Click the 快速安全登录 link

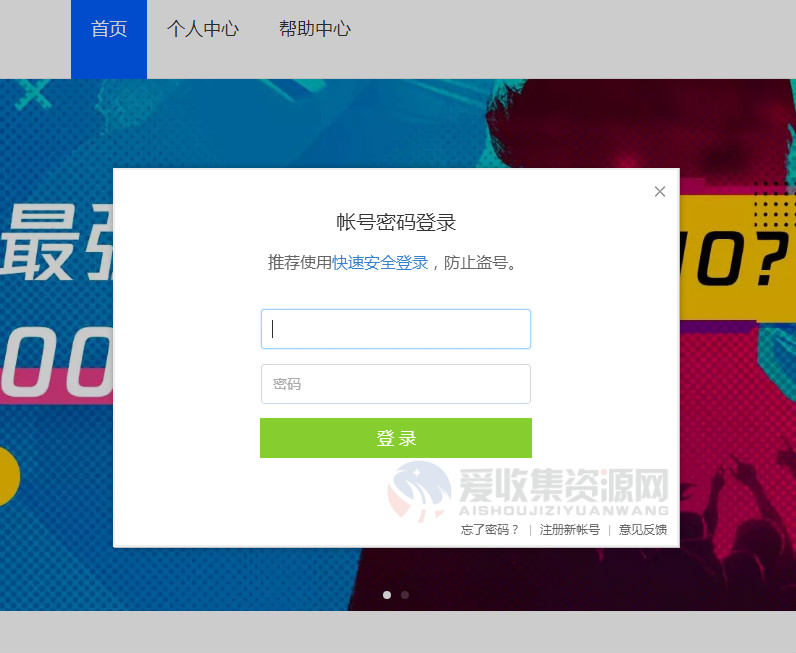click(x=380, y=263)
